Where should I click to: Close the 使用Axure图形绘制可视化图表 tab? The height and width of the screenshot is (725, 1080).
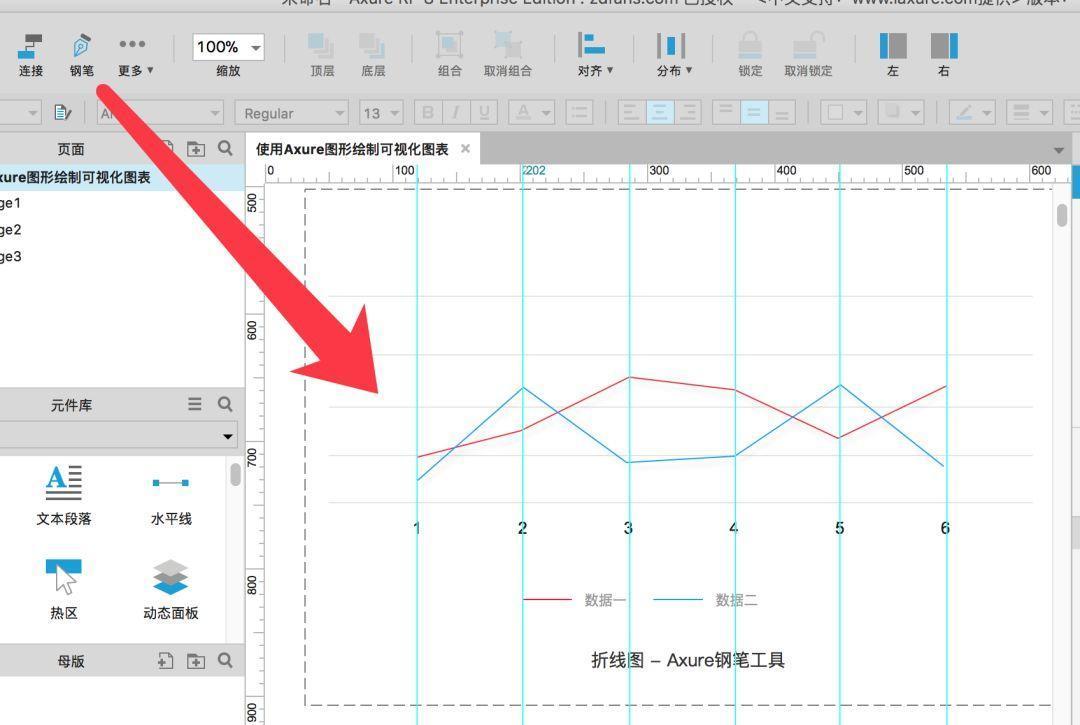(466, 149)
